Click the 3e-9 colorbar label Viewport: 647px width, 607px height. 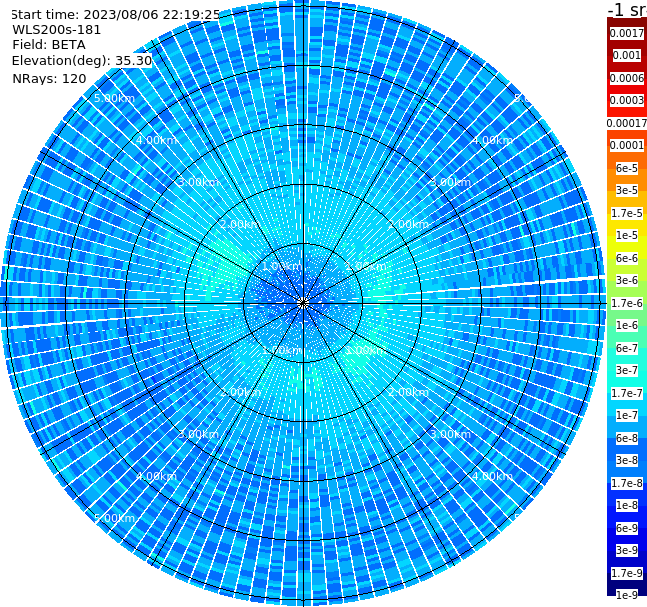pos(627,550)
